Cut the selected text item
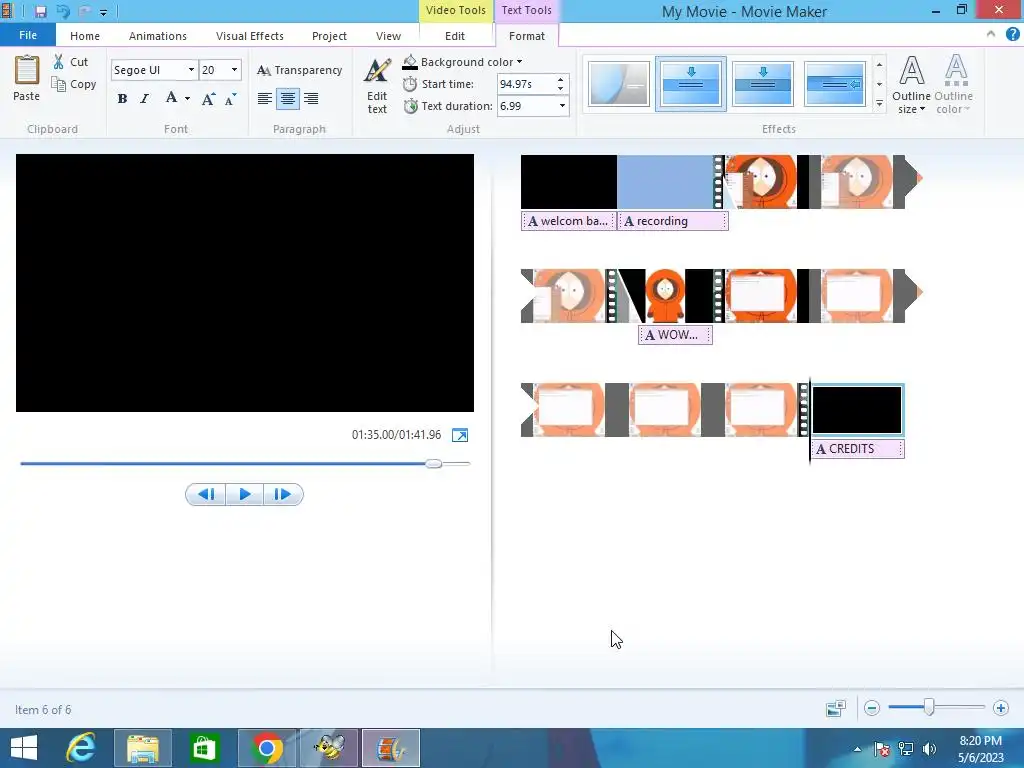This screenshot has height=768, width=1024. pyautogui.click(x=71, y=62)
